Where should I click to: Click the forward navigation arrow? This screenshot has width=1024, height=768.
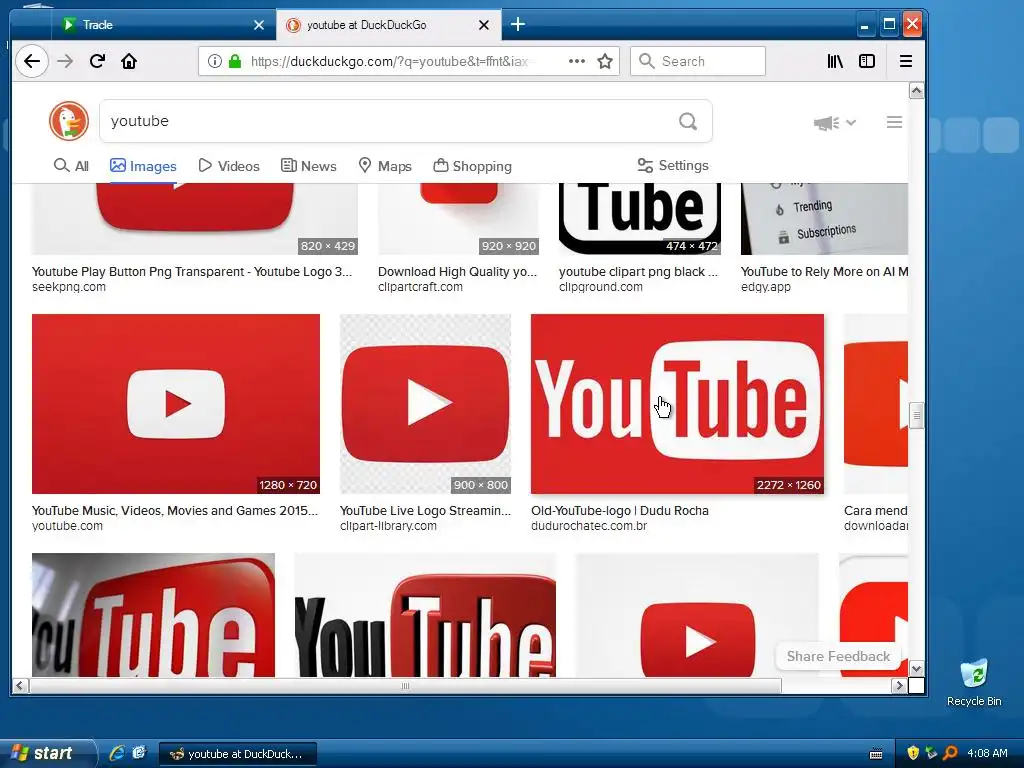pos(65,61)
